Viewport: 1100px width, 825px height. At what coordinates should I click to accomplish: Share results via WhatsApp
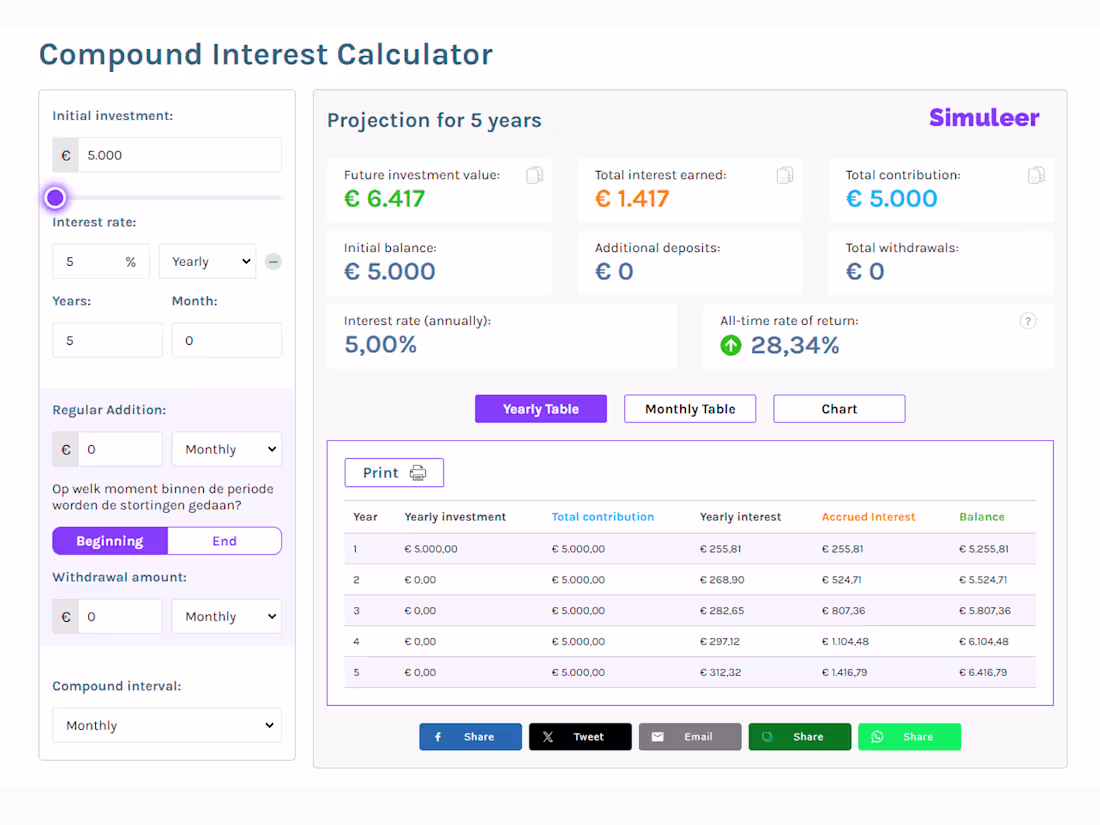point(909,737)
